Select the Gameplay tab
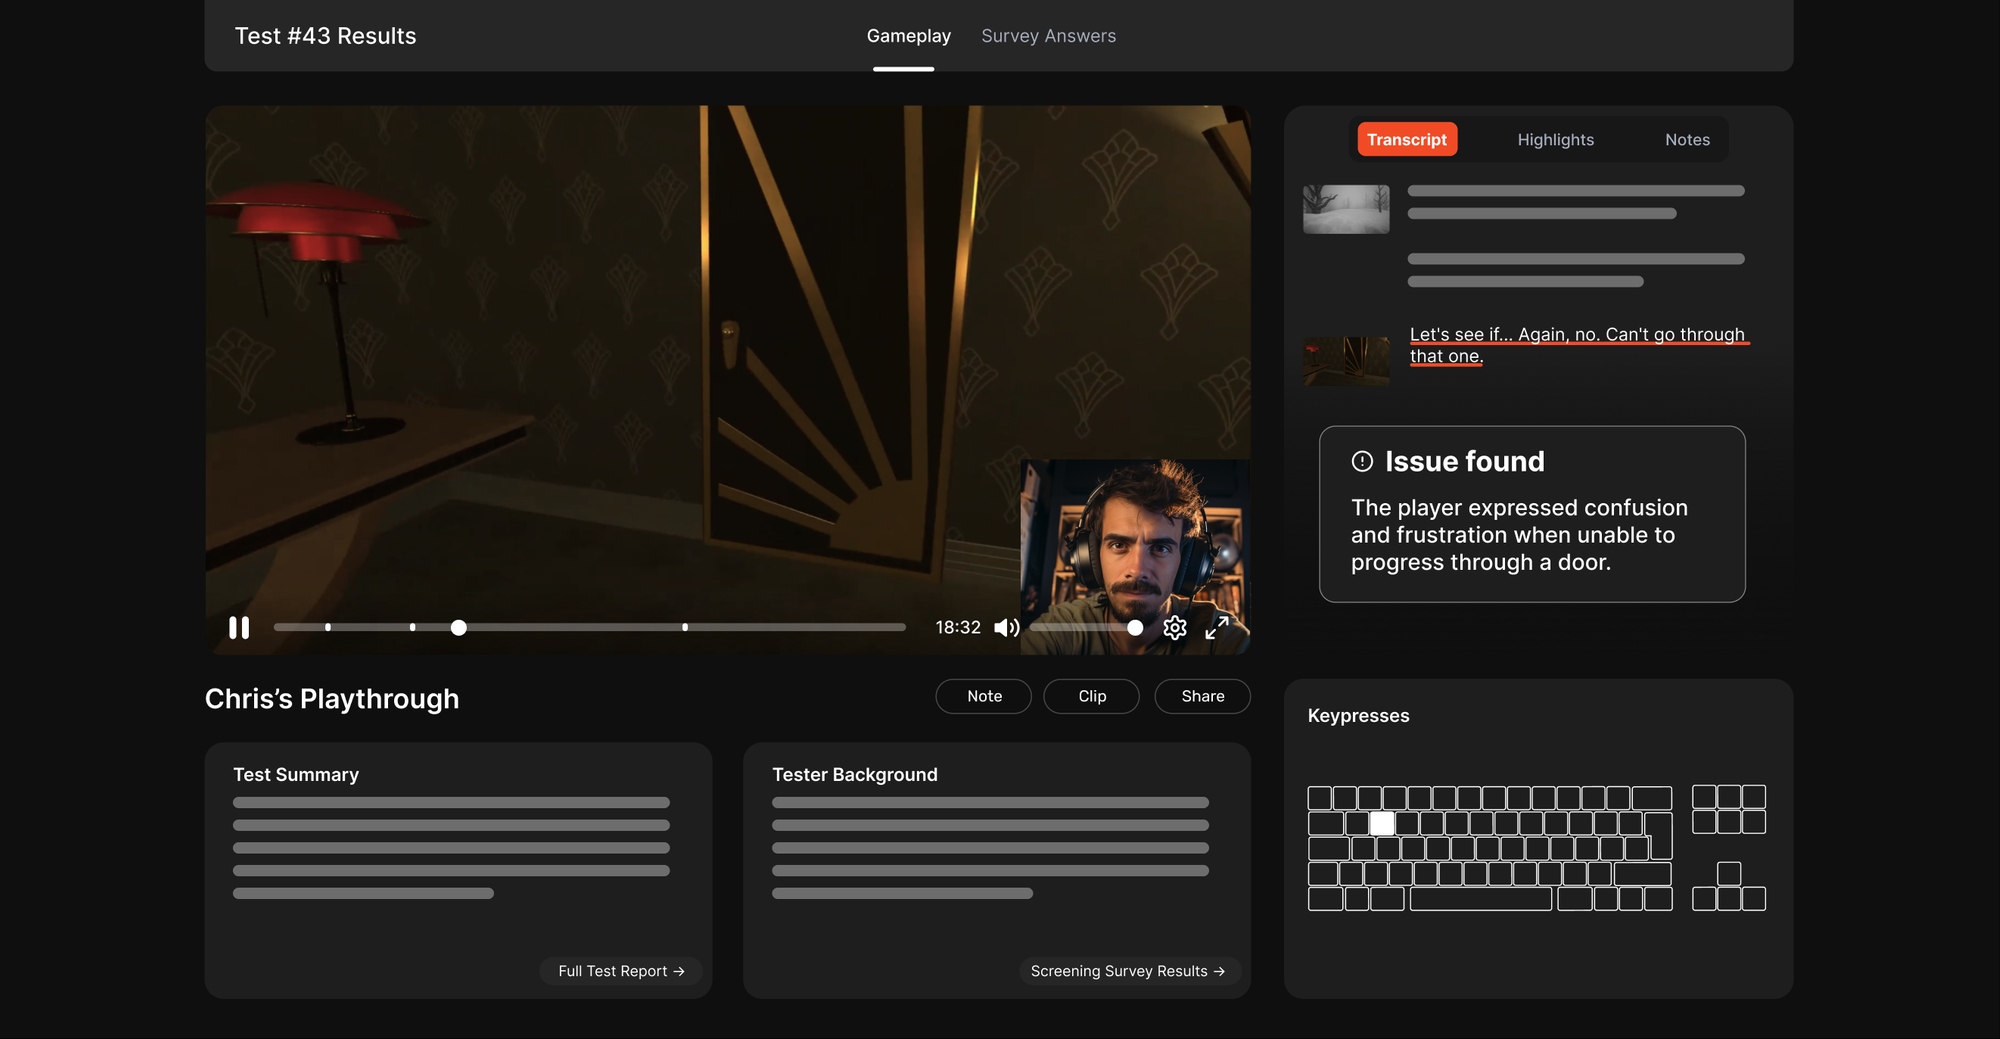The height and width of the screenshot is (1039, 2000). [908, 36]
